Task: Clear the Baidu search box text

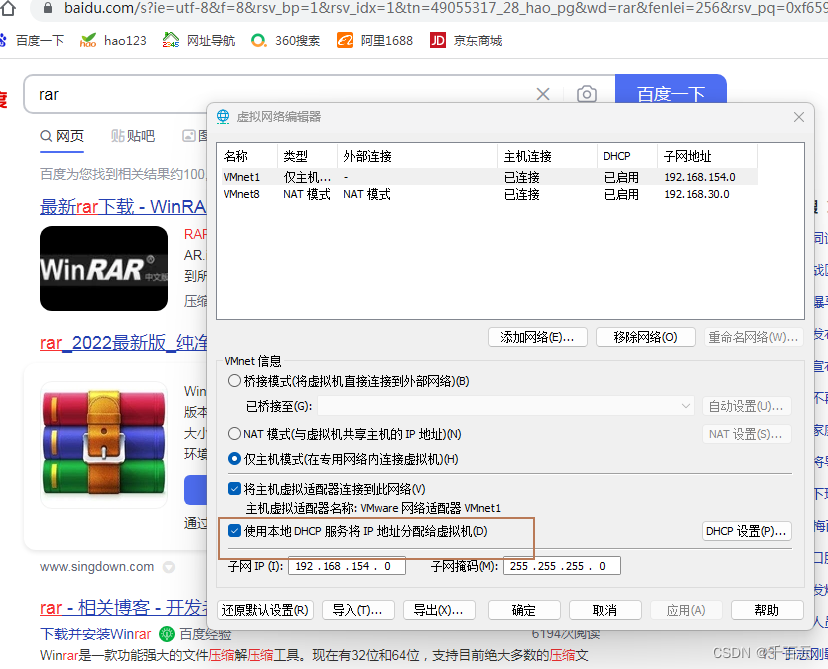Action: (543, 94)
